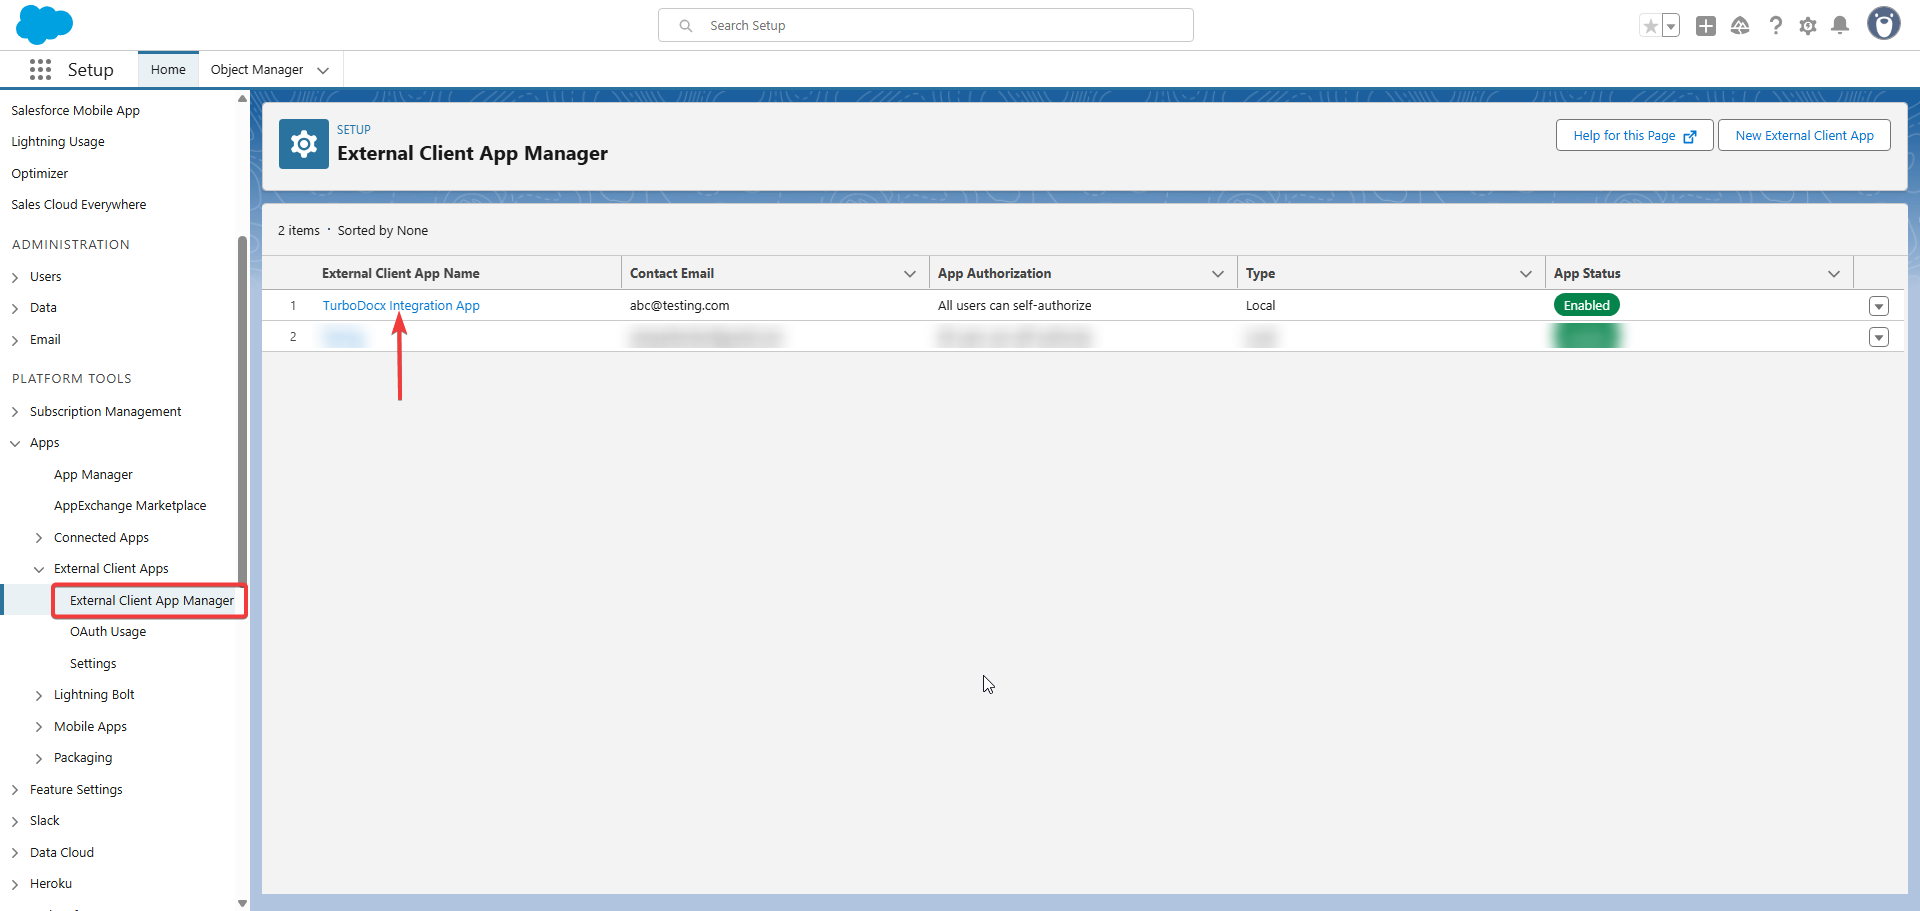Click the Salesforce cloud logo
This screenshot has width=1920, height=911.
pyautogui.click(x=44, y=24)
